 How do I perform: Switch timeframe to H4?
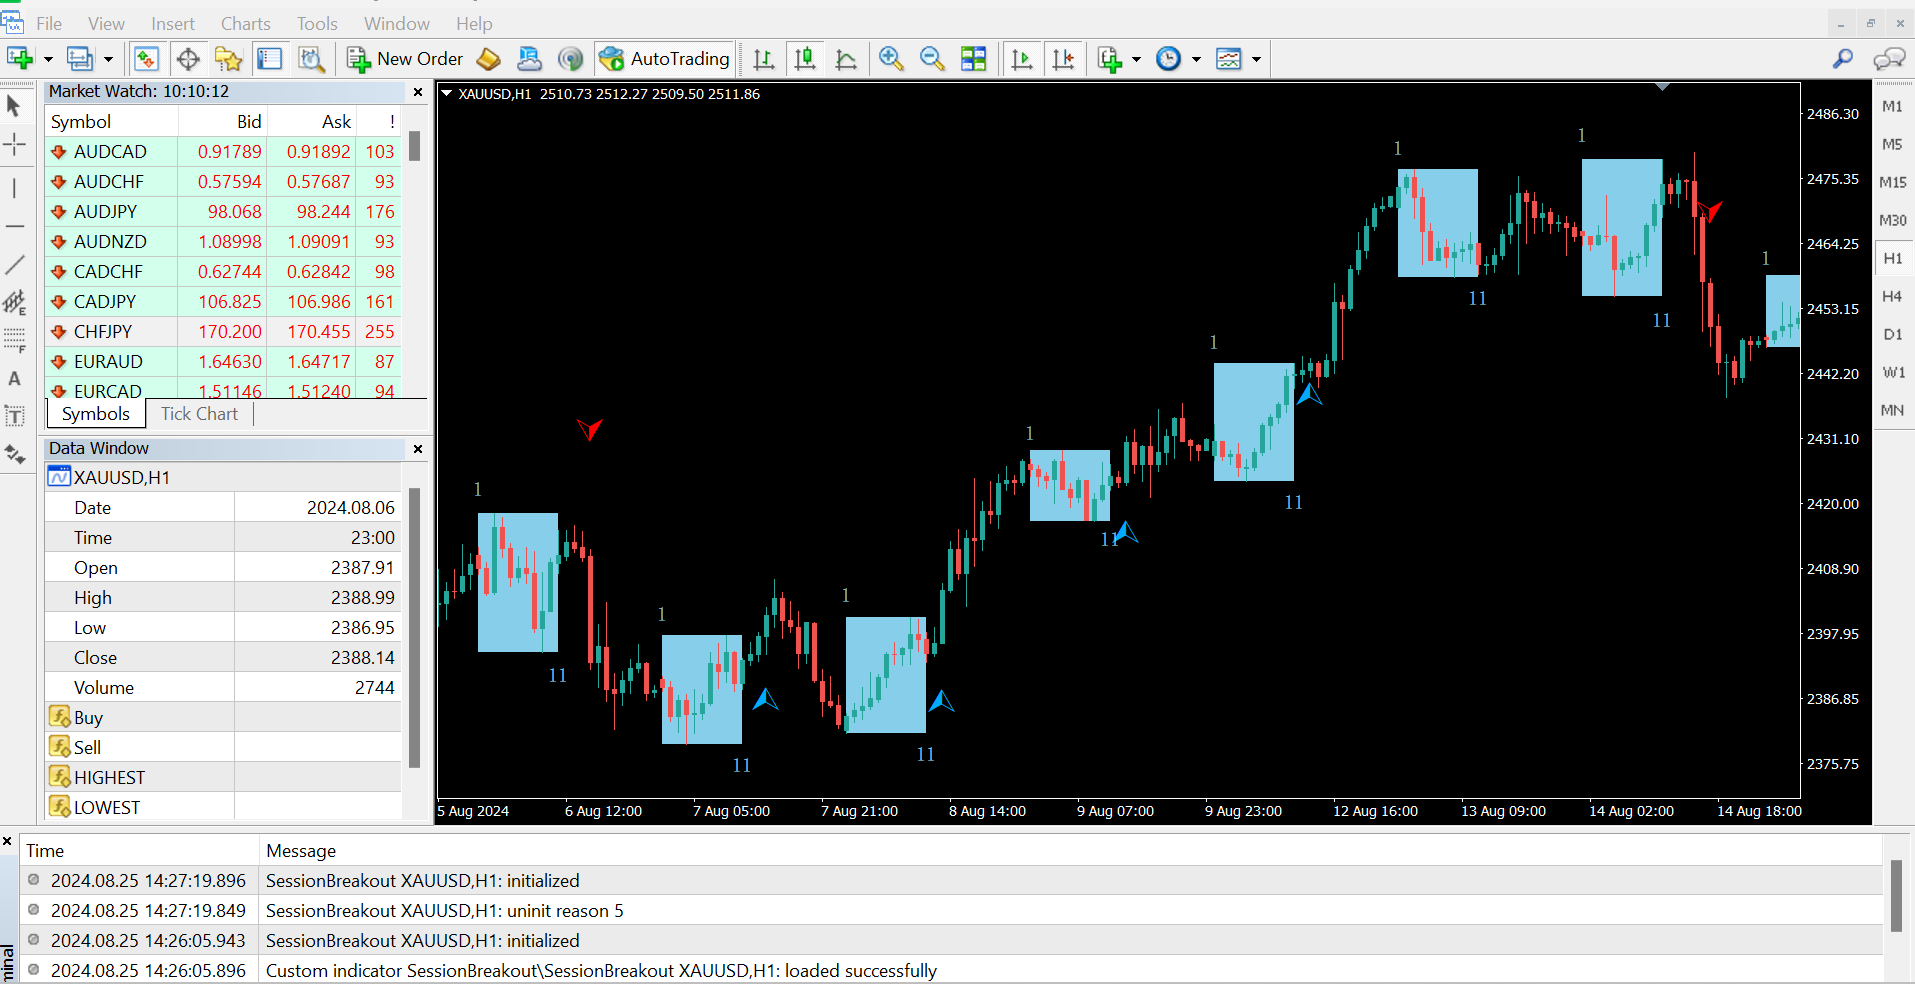pyautogui.click(x=1893, y=296)
